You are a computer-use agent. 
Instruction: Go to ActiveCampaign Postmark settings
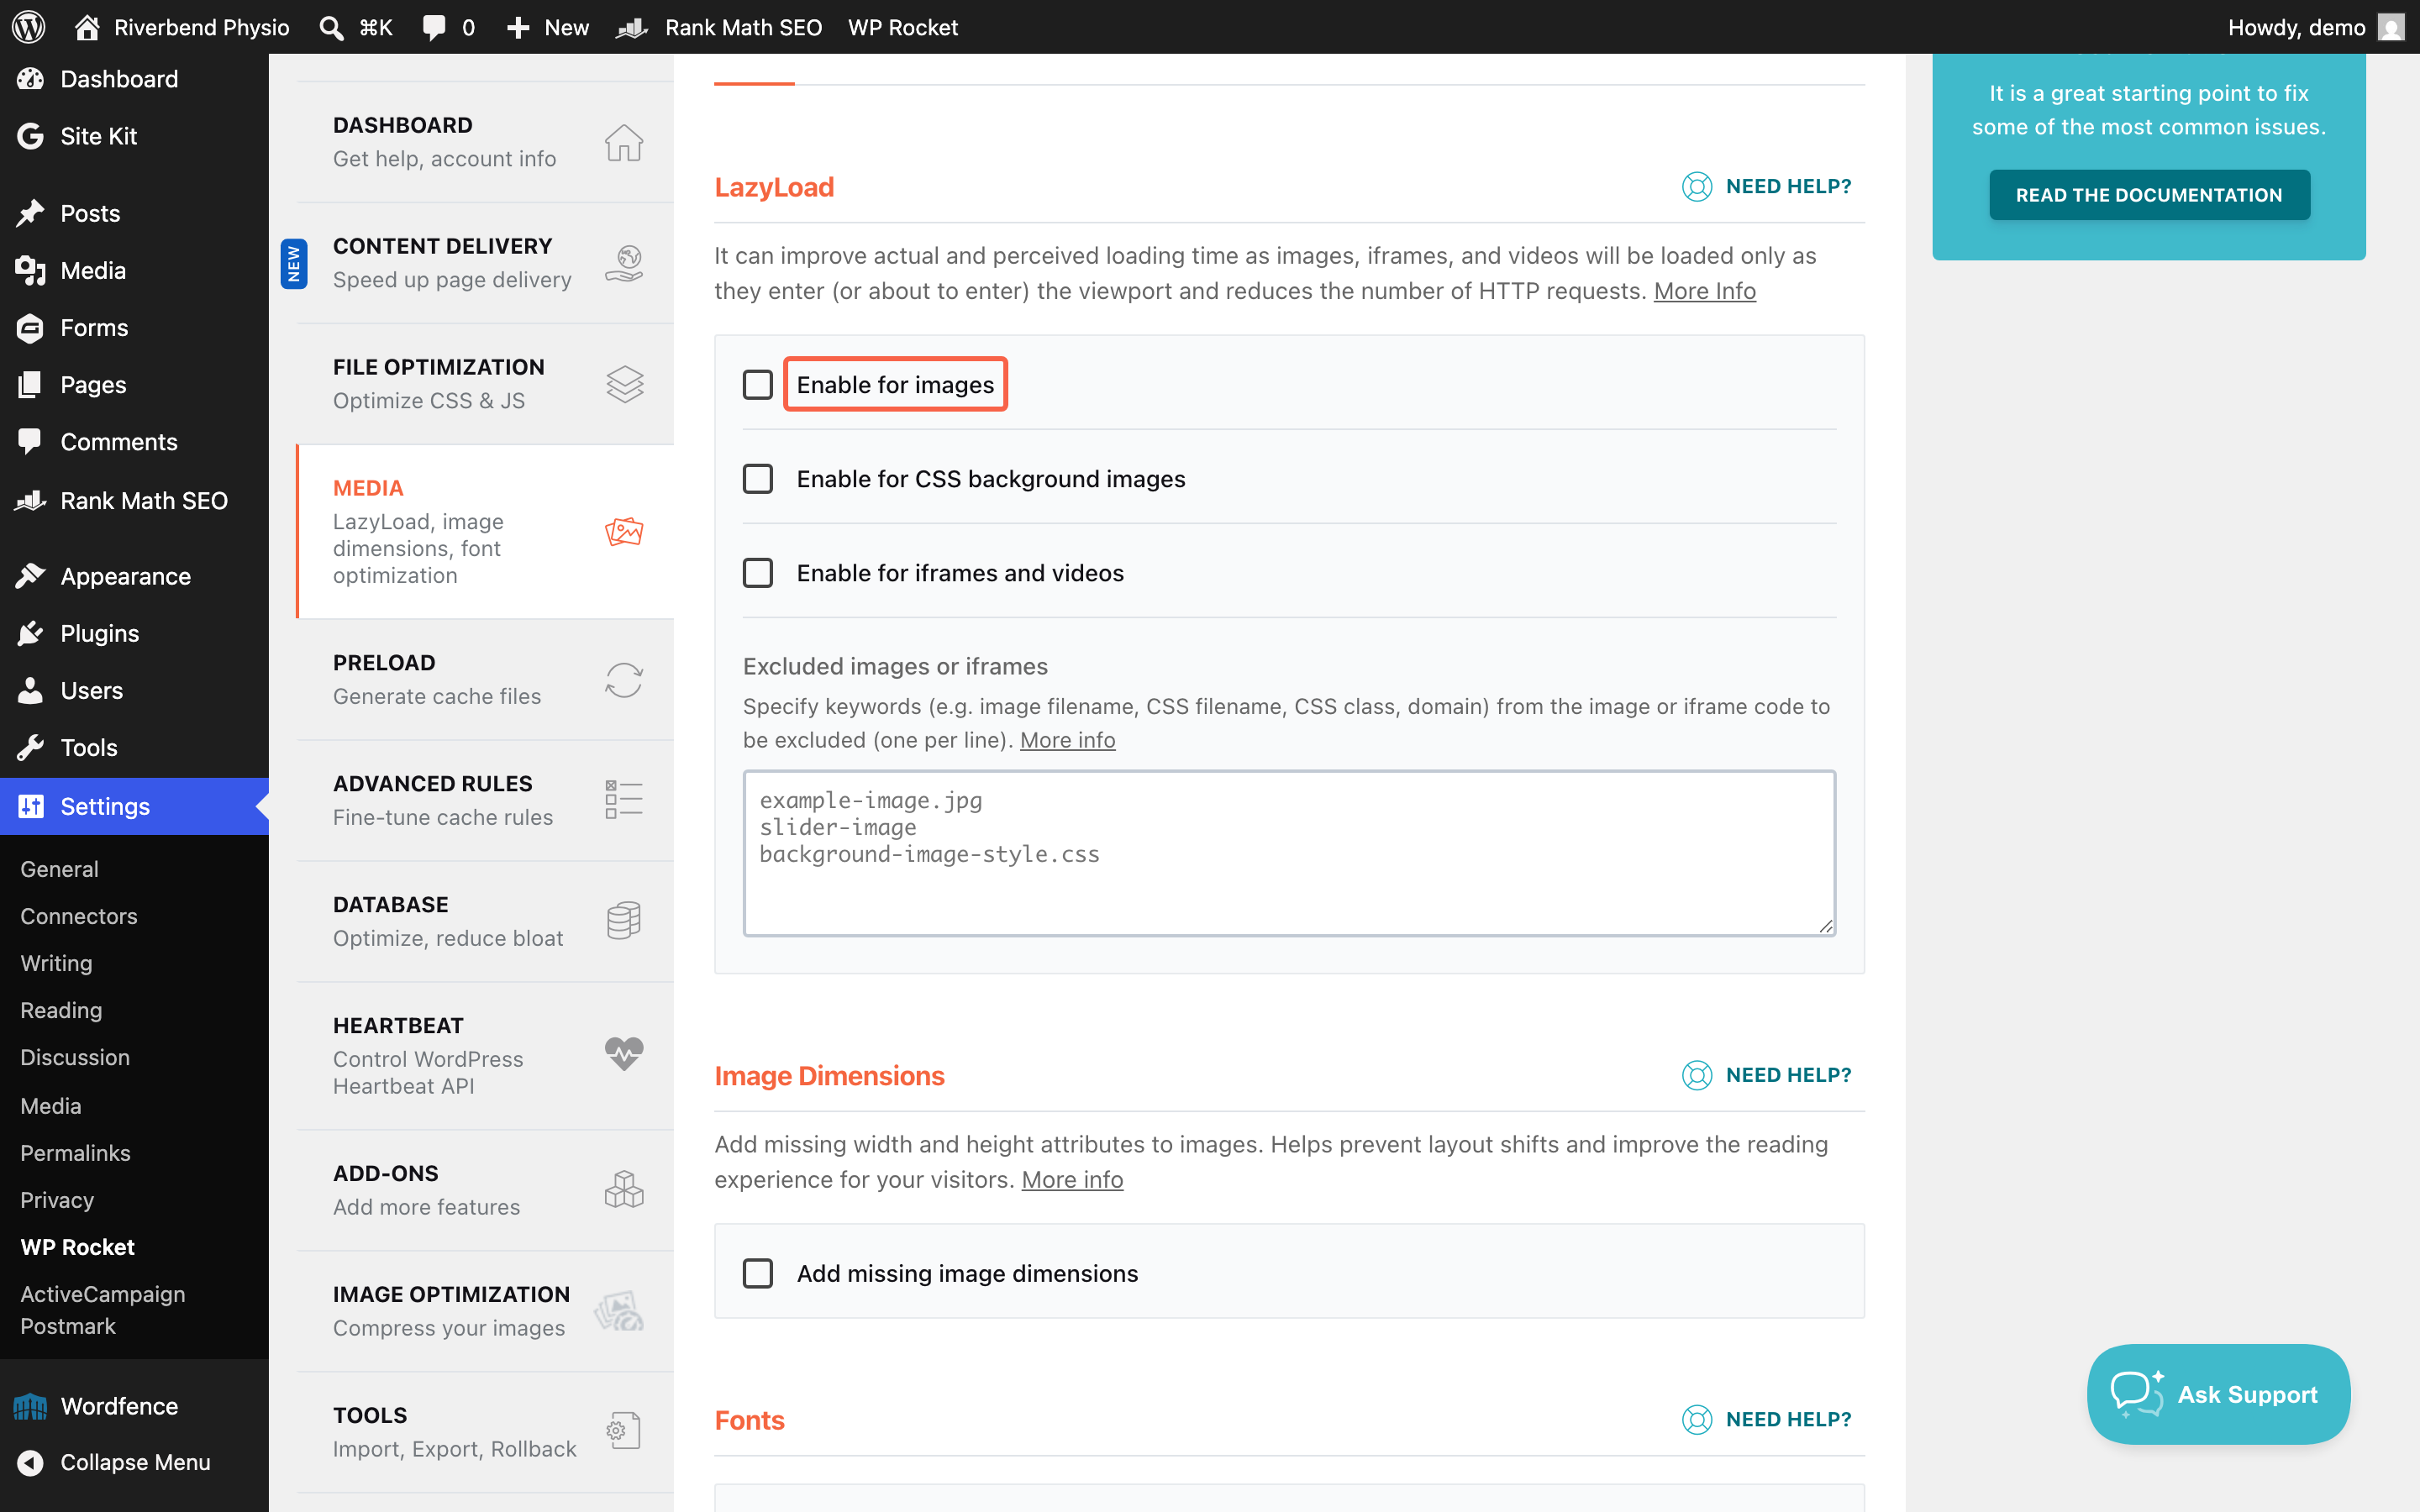103,1310
